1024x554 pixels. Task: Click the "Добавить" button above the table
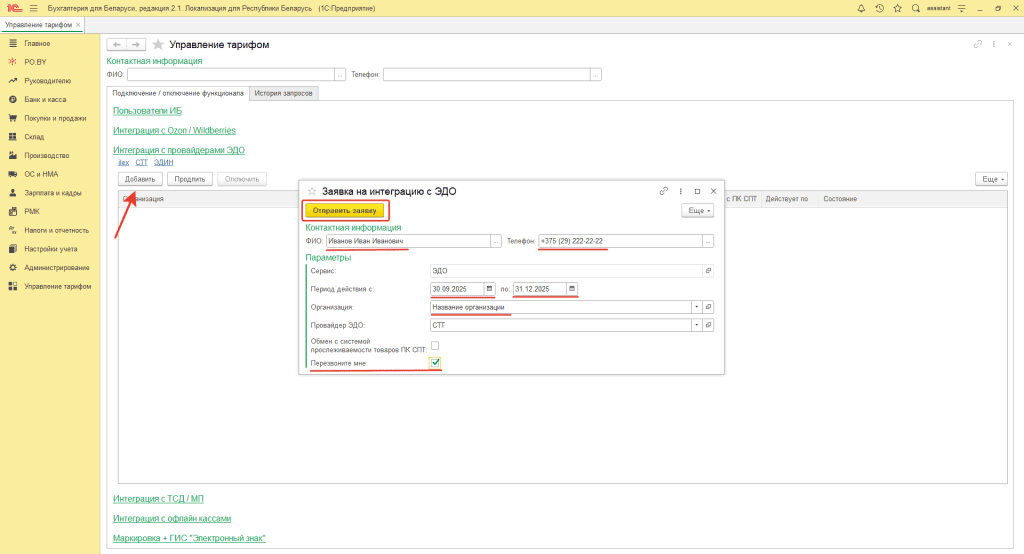(139, 178)
